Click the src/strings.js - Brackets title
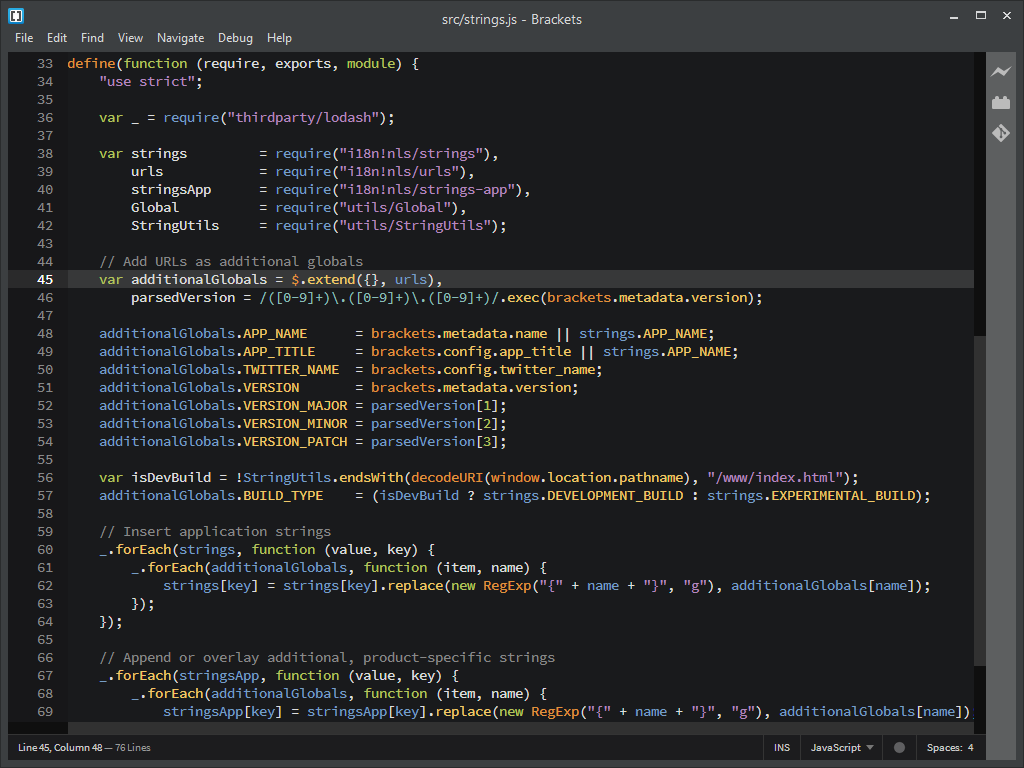This screenshot has width=1024, height=768. point(512,20)
